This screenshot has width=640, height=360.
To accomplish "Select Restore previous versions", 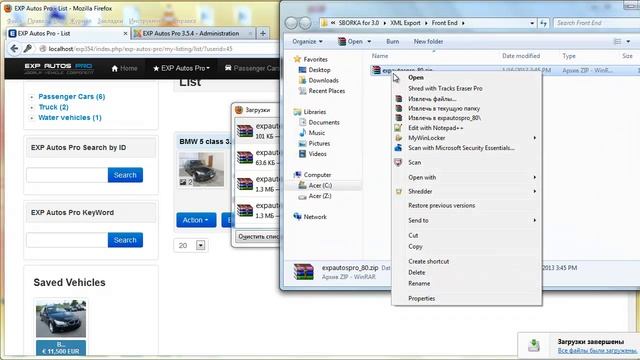I will pos(441,205).
